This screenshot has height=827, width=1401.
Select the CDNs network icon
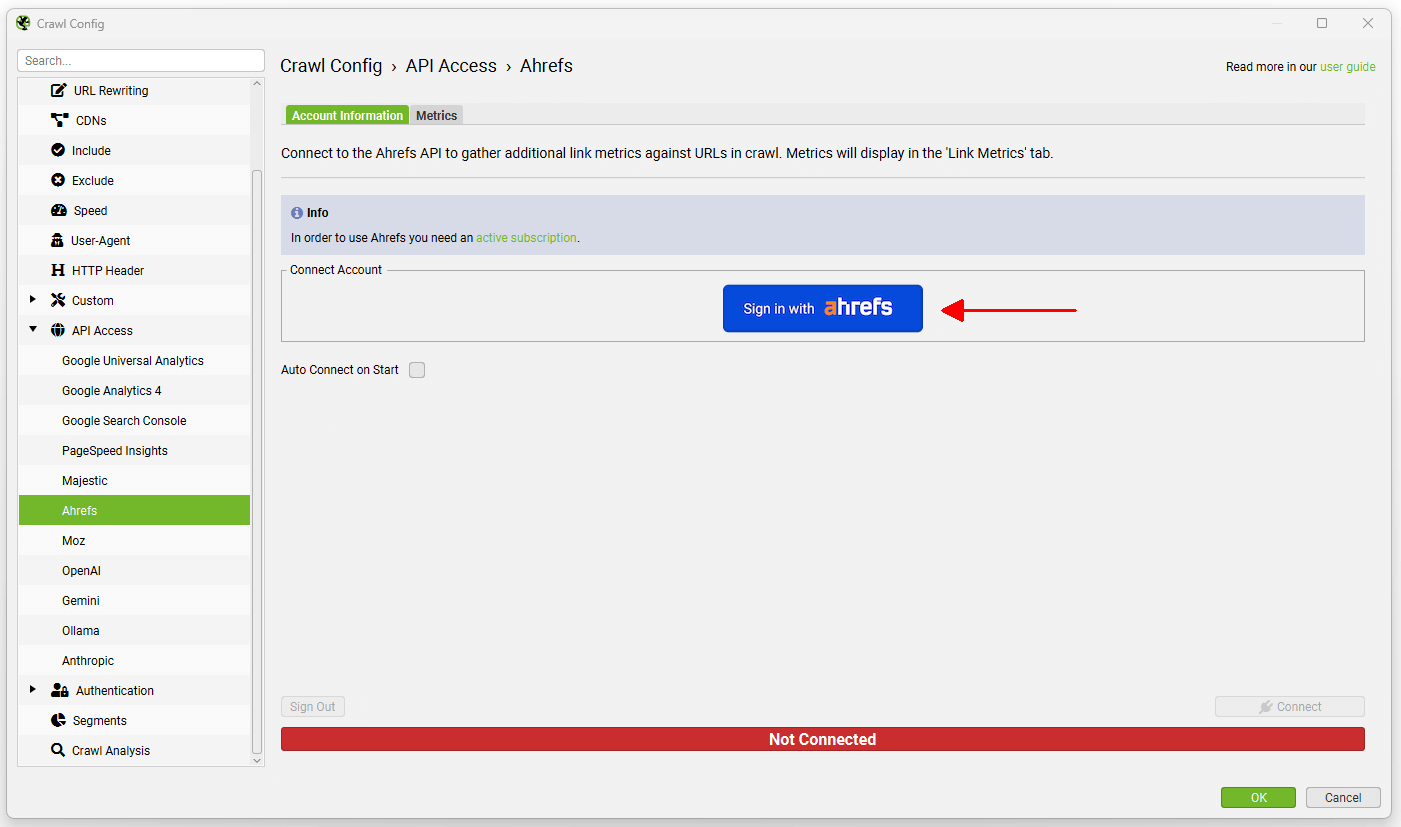coord(59,120)
